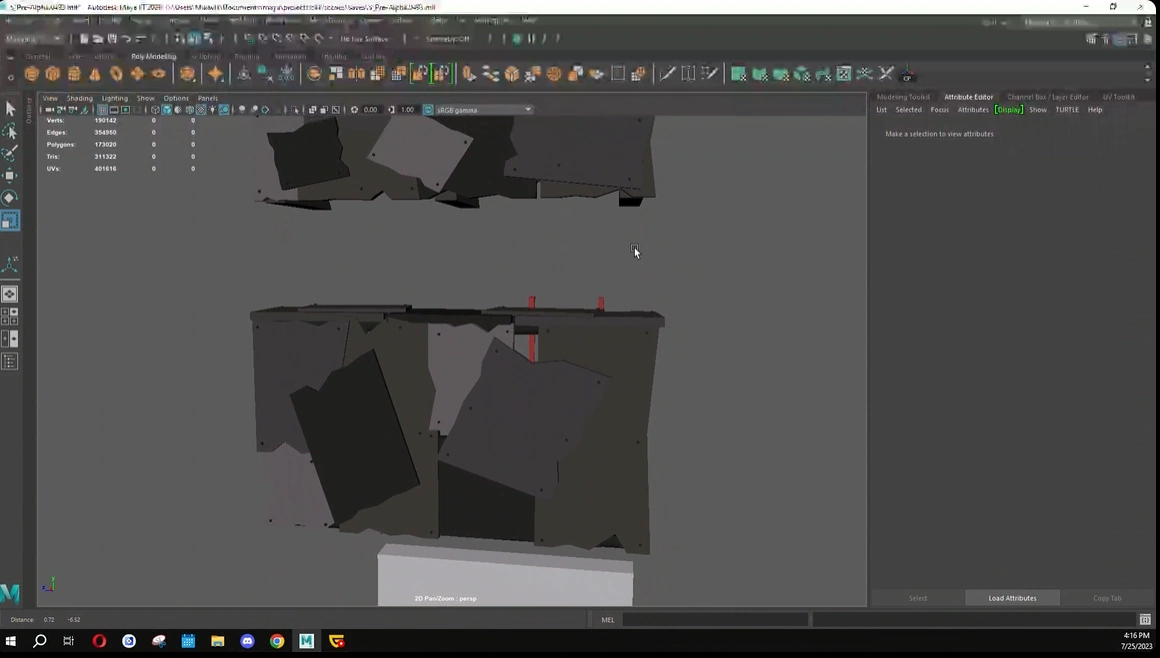
Task: Open Maya from the Windows taskbar
Action: (x=306, y=641)
